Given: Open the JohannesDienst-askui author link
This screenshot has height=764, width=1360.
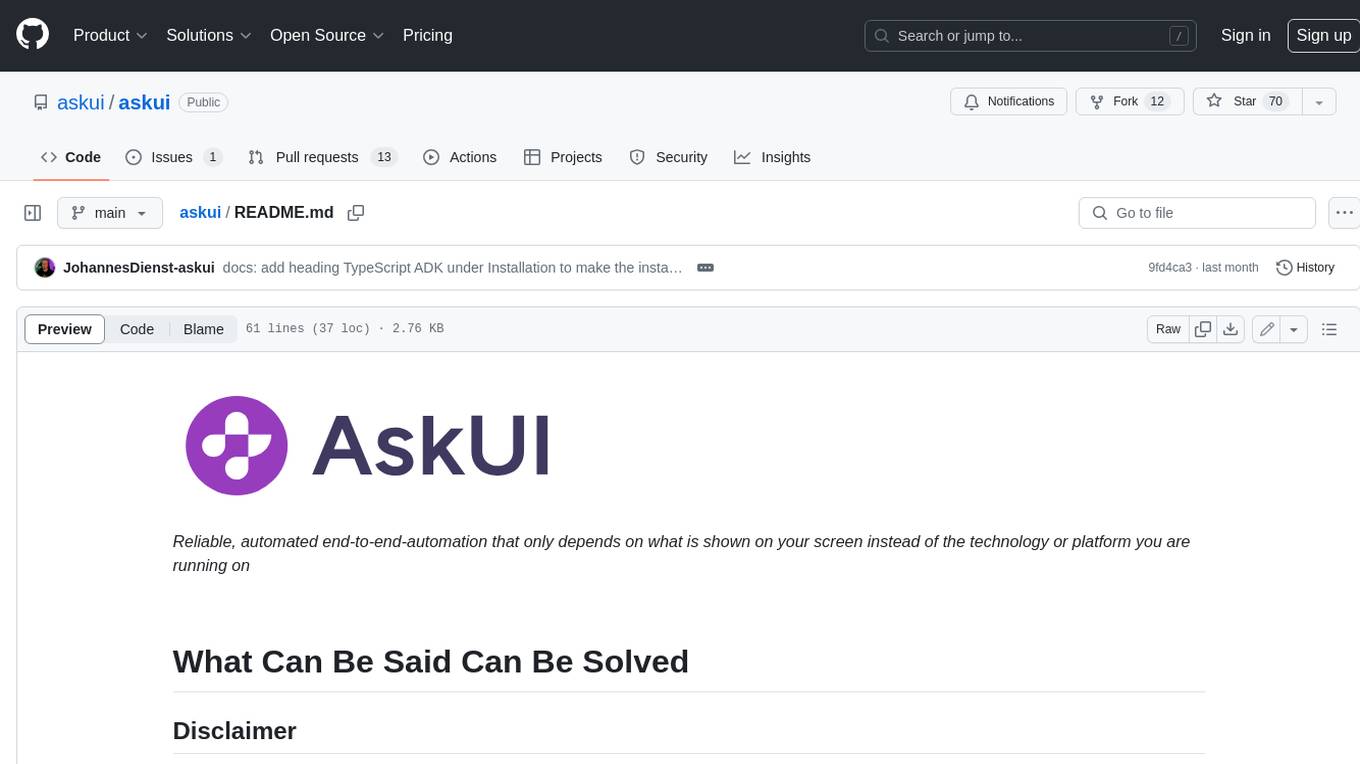Looking at the screenshot, I should point(138,268).
